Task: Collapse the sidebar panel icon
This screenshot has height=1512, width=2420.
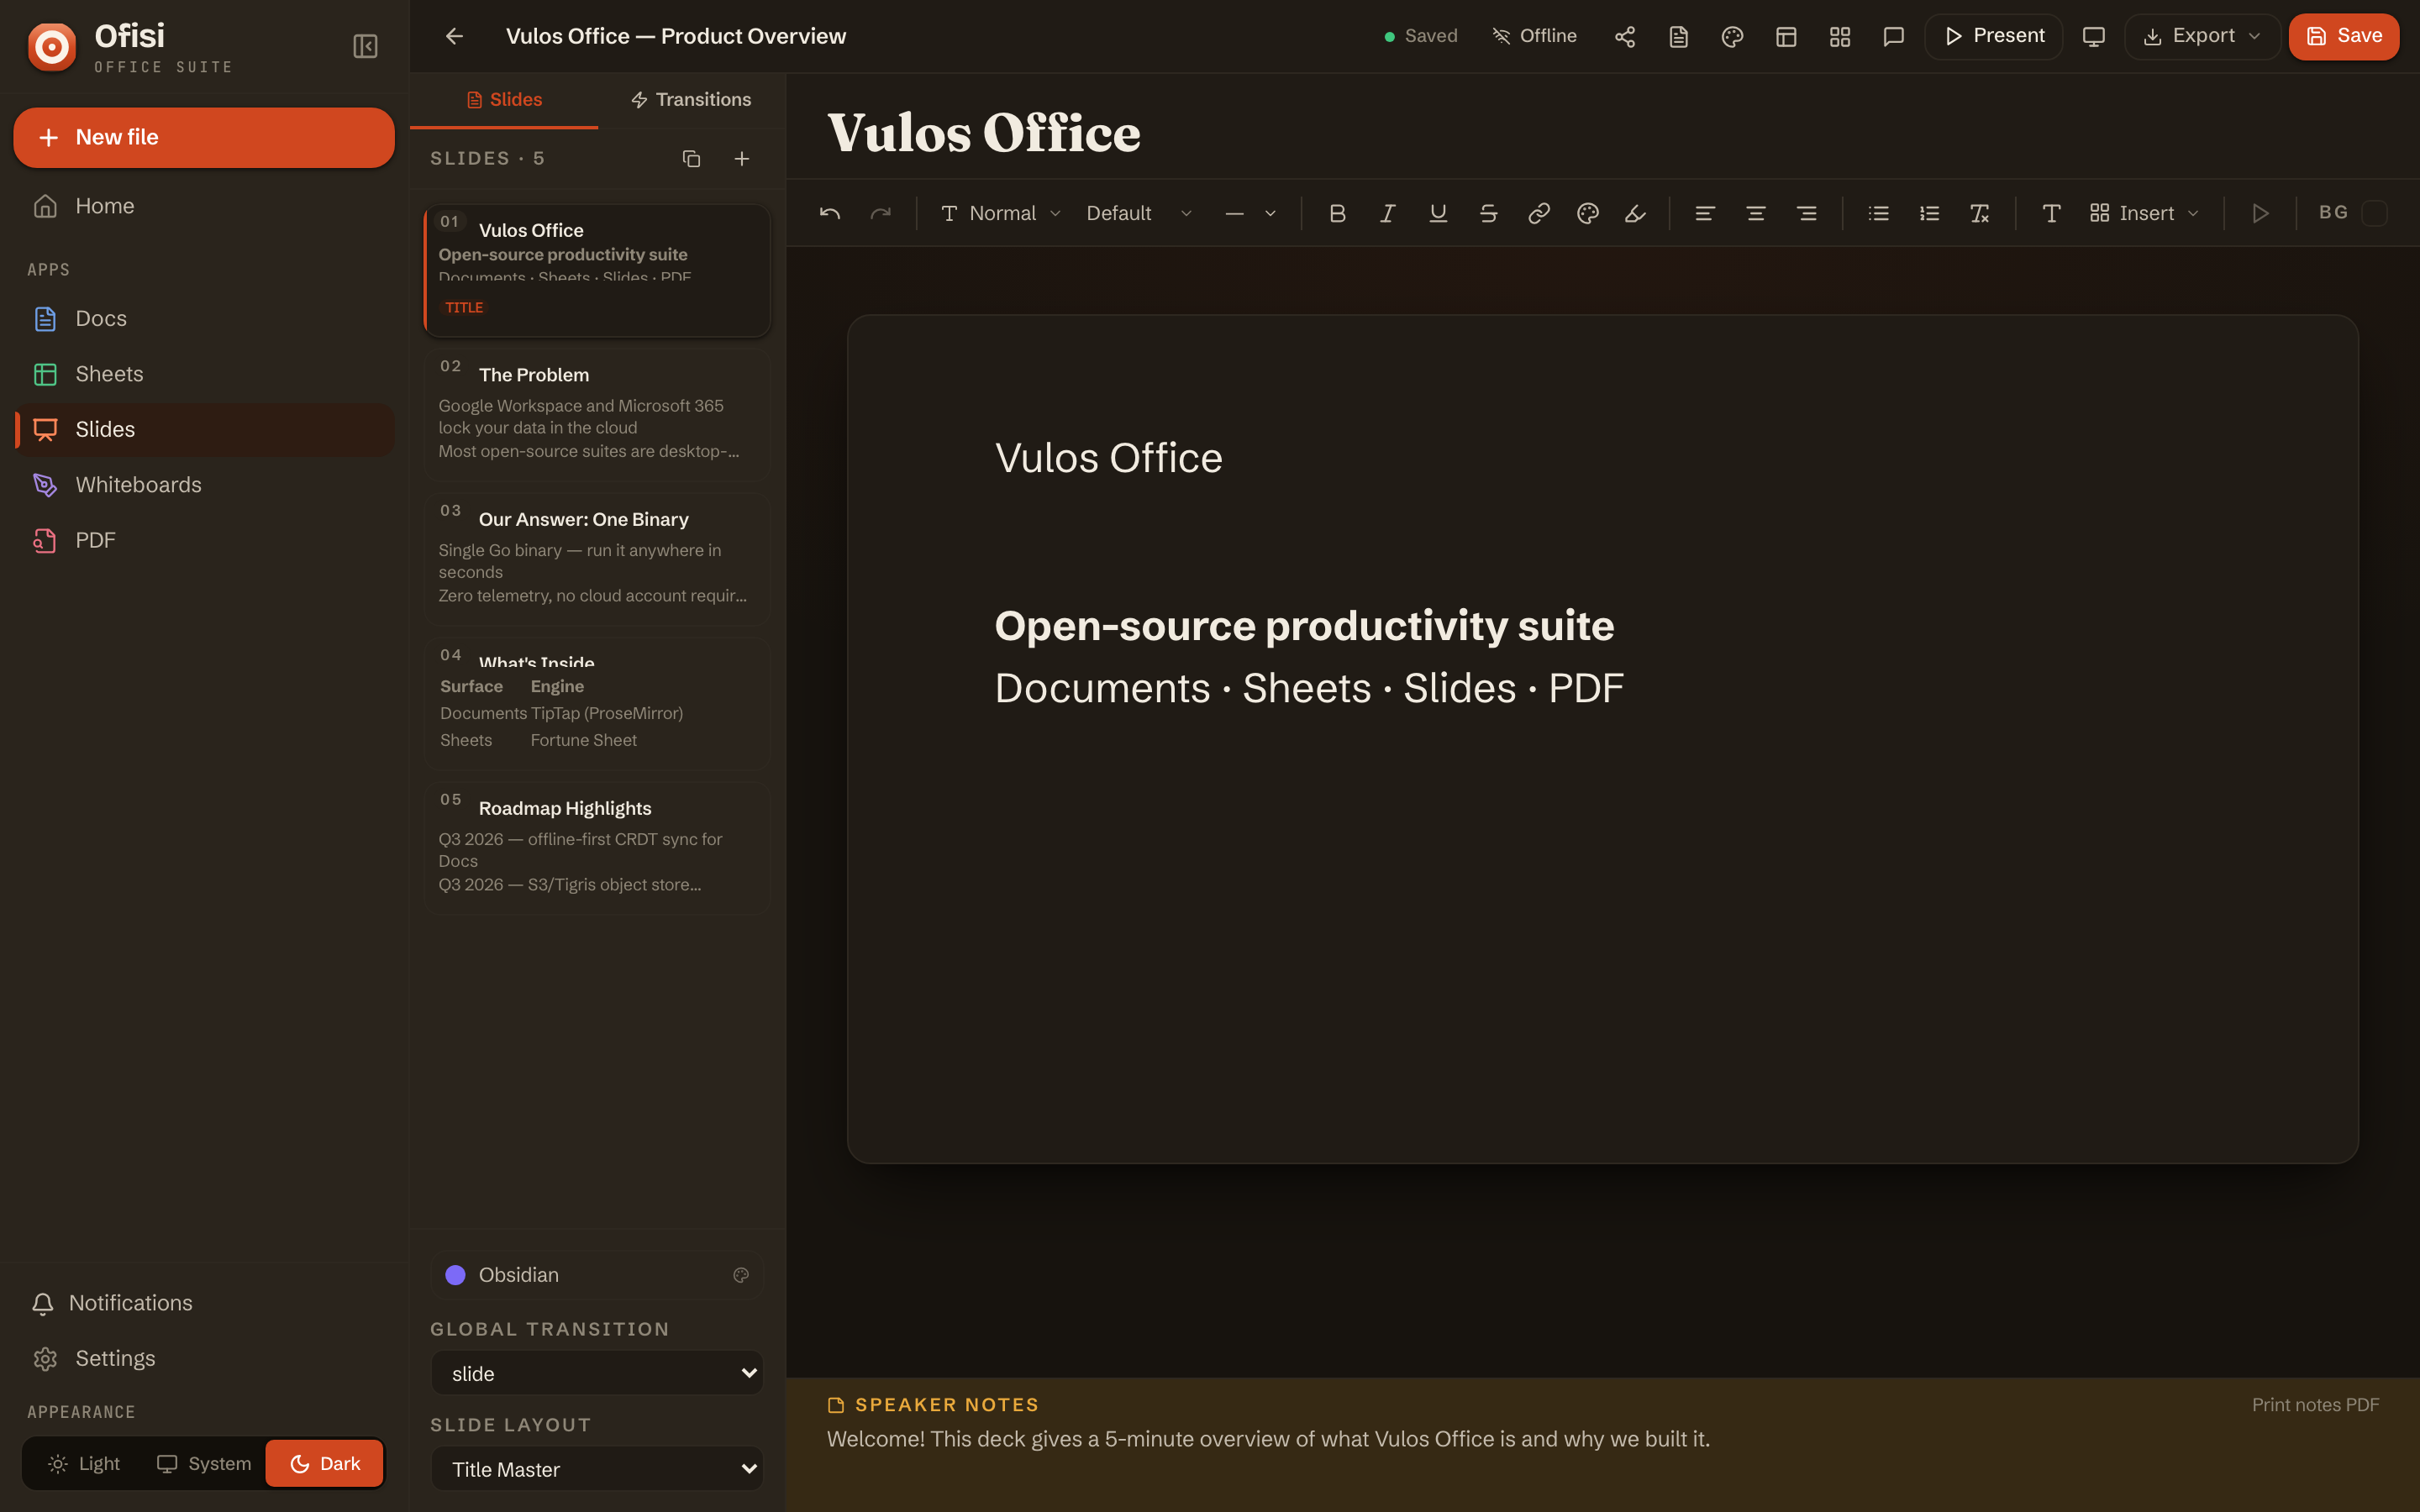Action: point(365,46)
